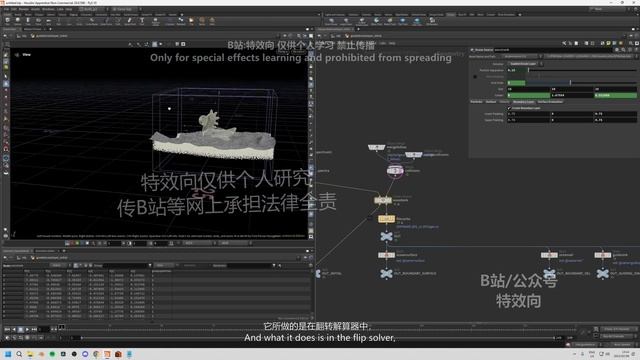Viewport: 640px width, 360px height.
Task: Click the Beach Tank shelf tool
Action: tap(389, 21)
